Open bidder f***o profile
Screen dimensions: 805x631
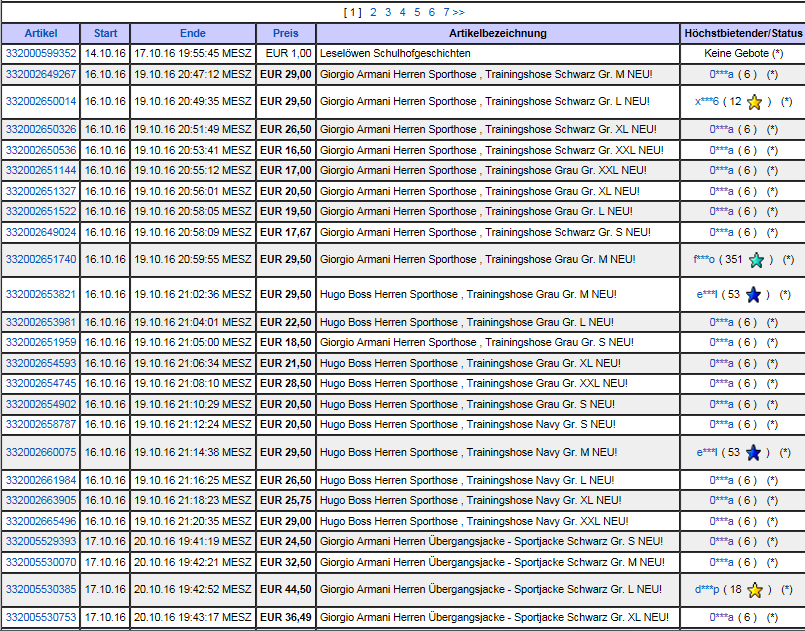click(704, 260)
